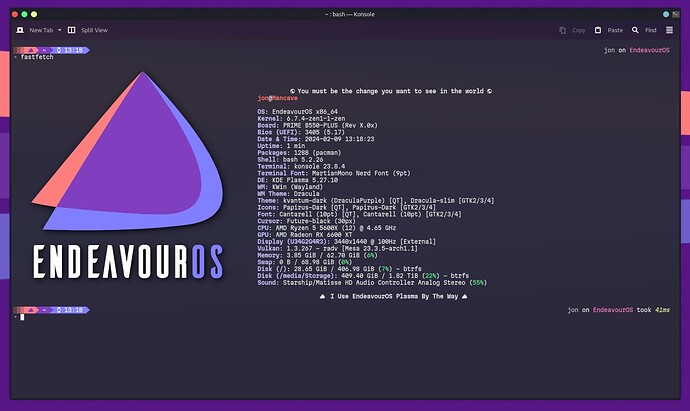Click the Paste toolbar button

(x=609, y=30)
